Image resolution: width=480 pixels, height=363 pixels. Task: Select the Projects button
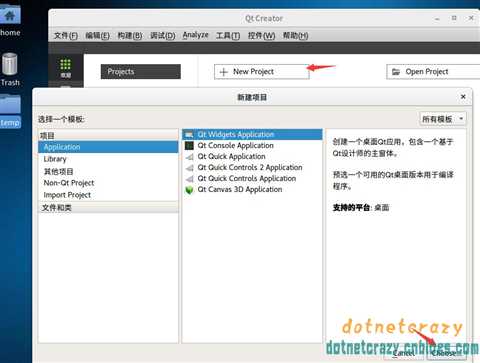141,72
